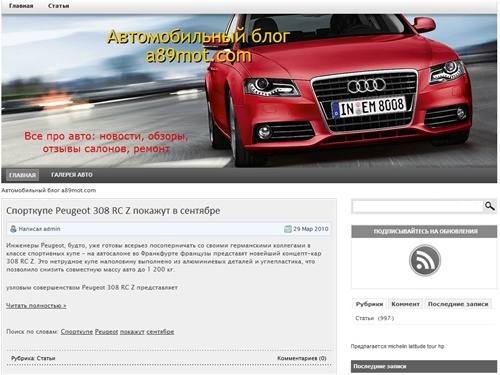This screenshot has height=375, width=500.
Task: Follow the Читать полностью link
Action: [x=36, y=305]
